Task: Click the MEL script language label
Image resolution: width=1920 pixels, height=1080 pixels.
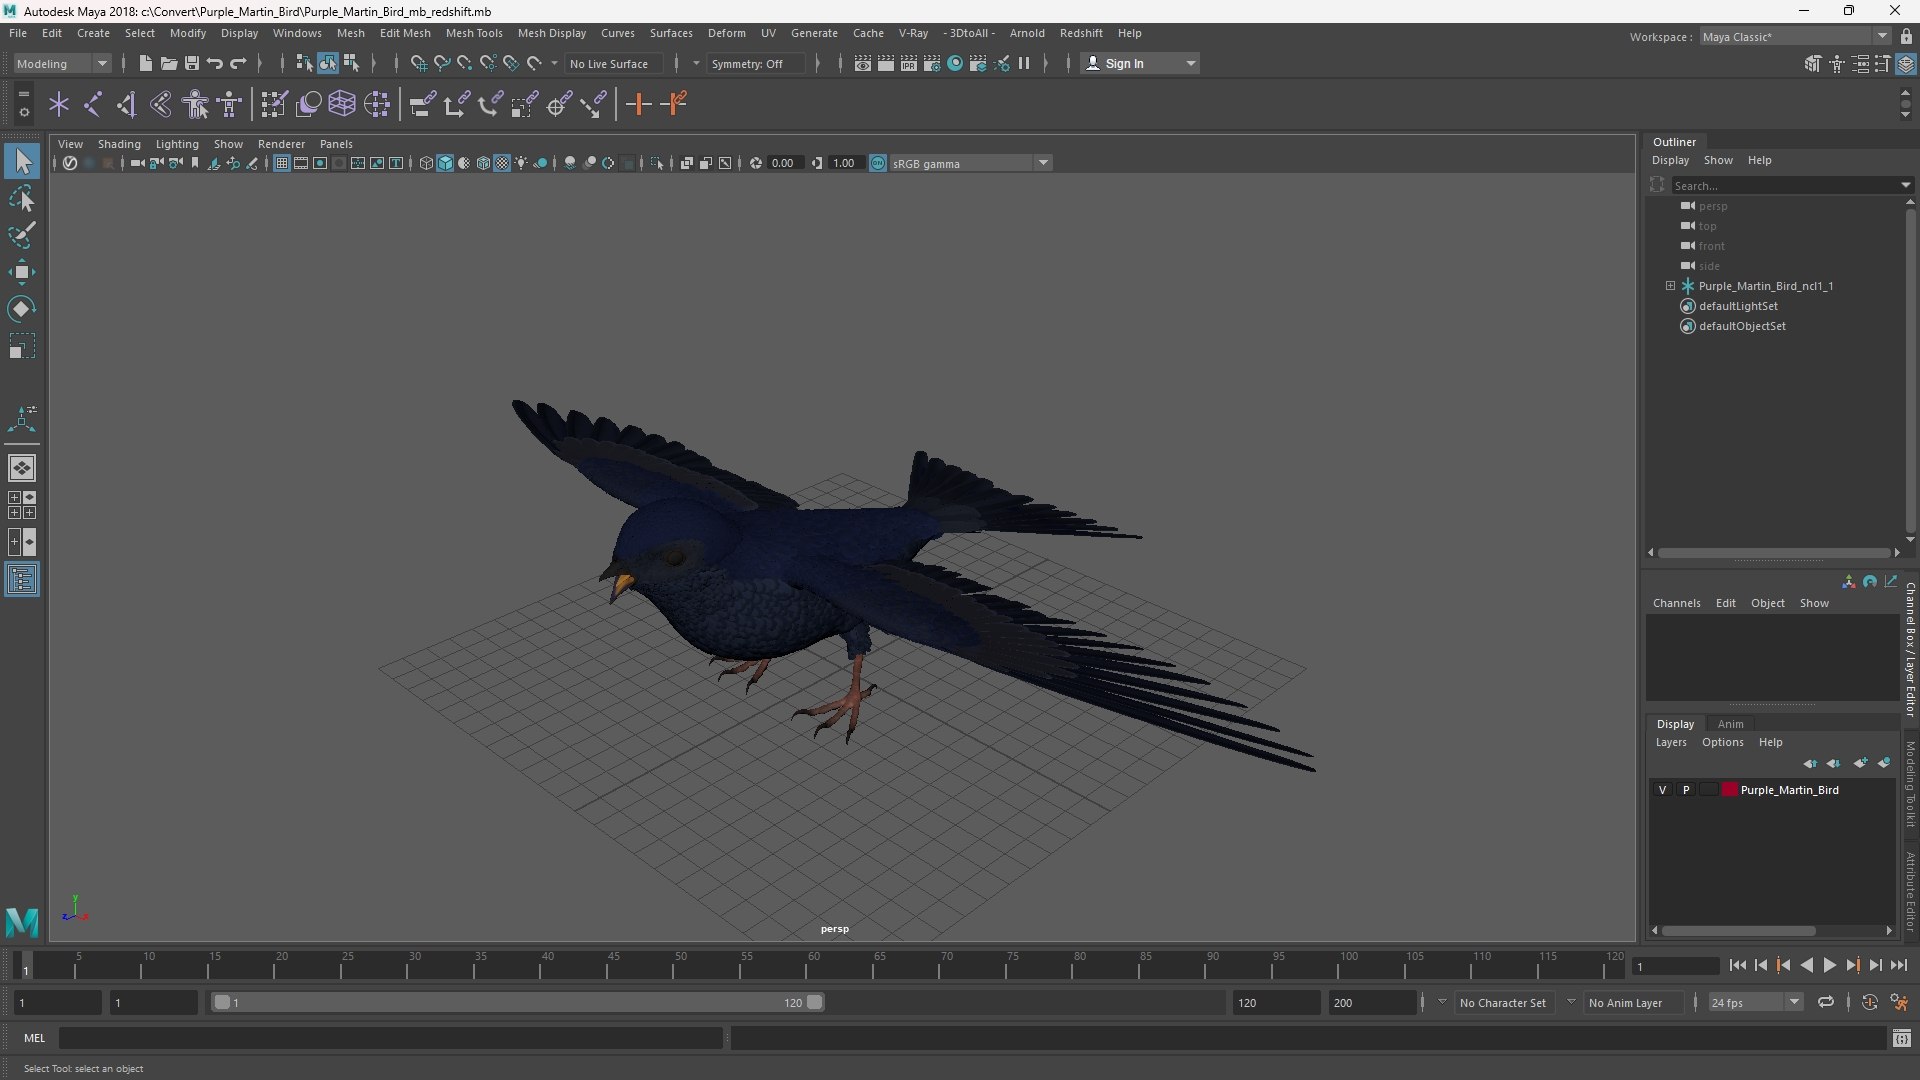Action: 35,1038
